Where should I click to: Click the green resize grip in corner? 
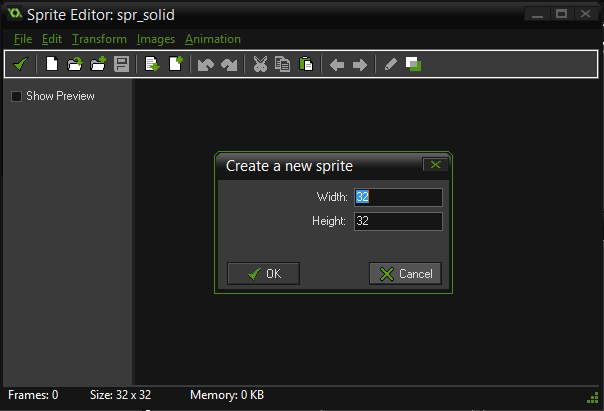[592, 398]
